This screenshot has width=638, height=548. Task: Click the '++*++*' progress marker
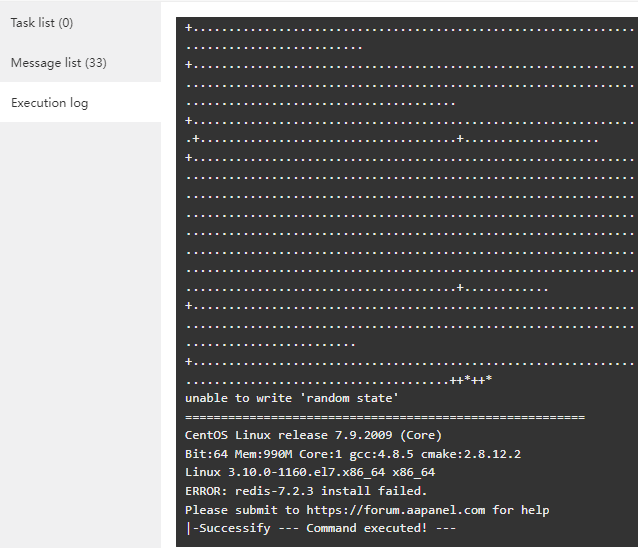tap(471, 380)
